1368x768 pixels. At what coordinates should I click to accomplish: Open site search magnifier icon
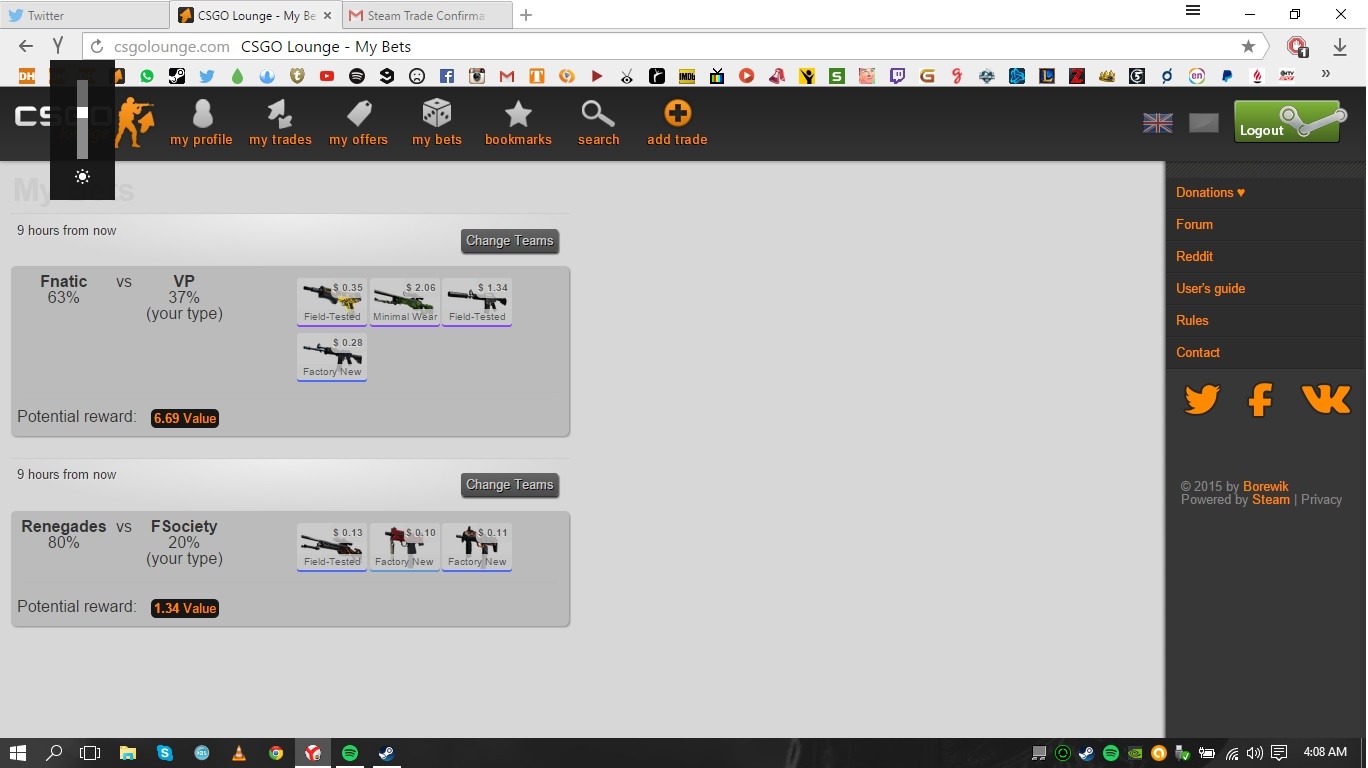(598, 123)
